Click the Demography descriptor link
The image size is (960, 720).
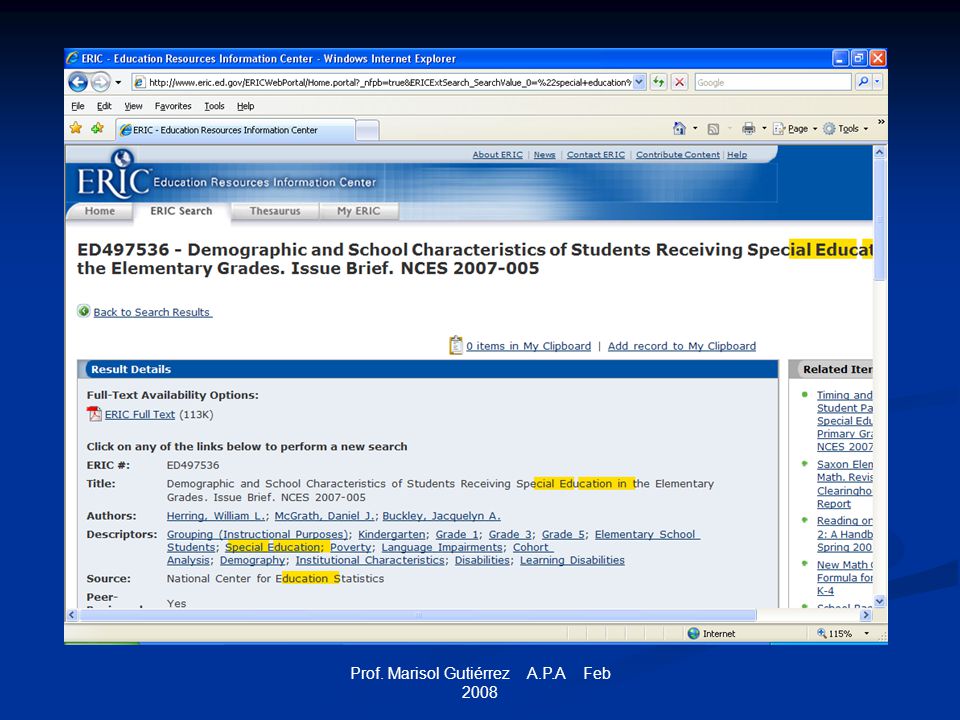click(x=252, y=560)
